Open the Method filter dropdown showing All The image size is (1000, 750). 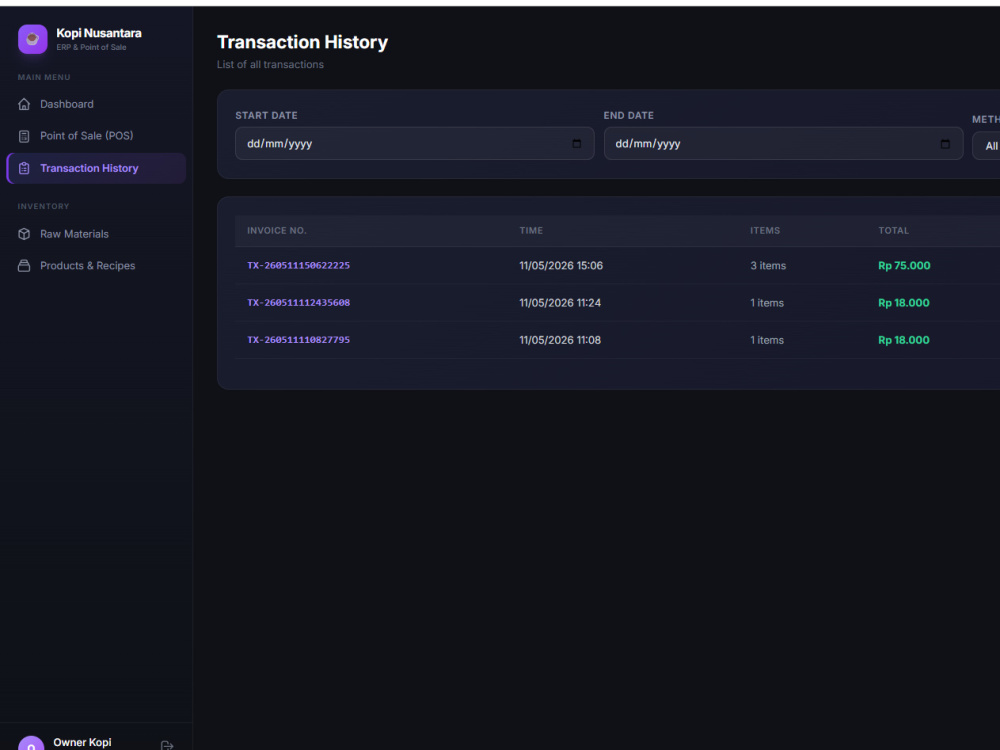[x=987, y=146]
